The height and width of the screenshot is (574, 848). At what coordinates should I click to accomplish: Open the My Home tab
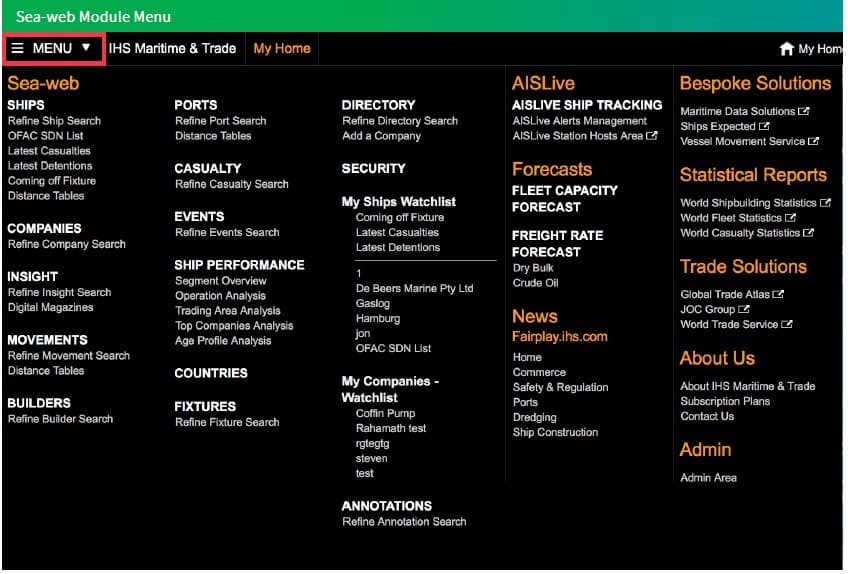tap(281, 48)
